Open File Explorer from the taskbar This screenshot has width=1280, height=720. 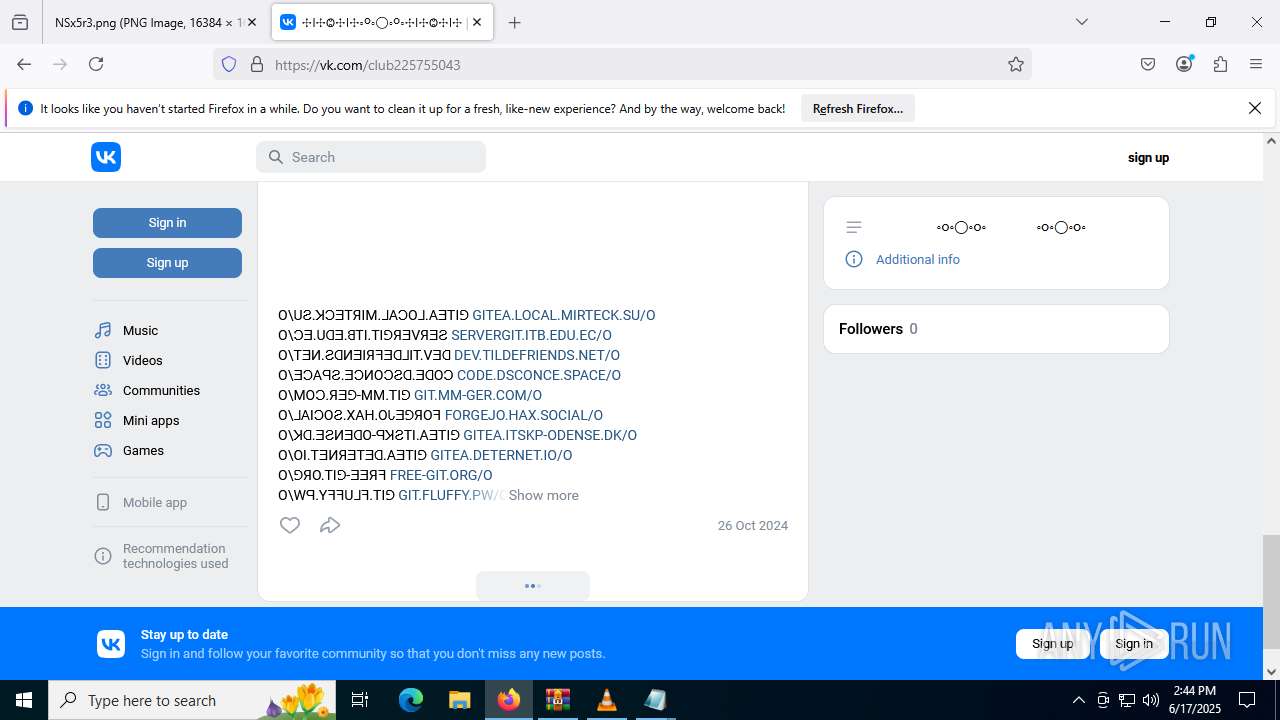(x=459, y=700)
